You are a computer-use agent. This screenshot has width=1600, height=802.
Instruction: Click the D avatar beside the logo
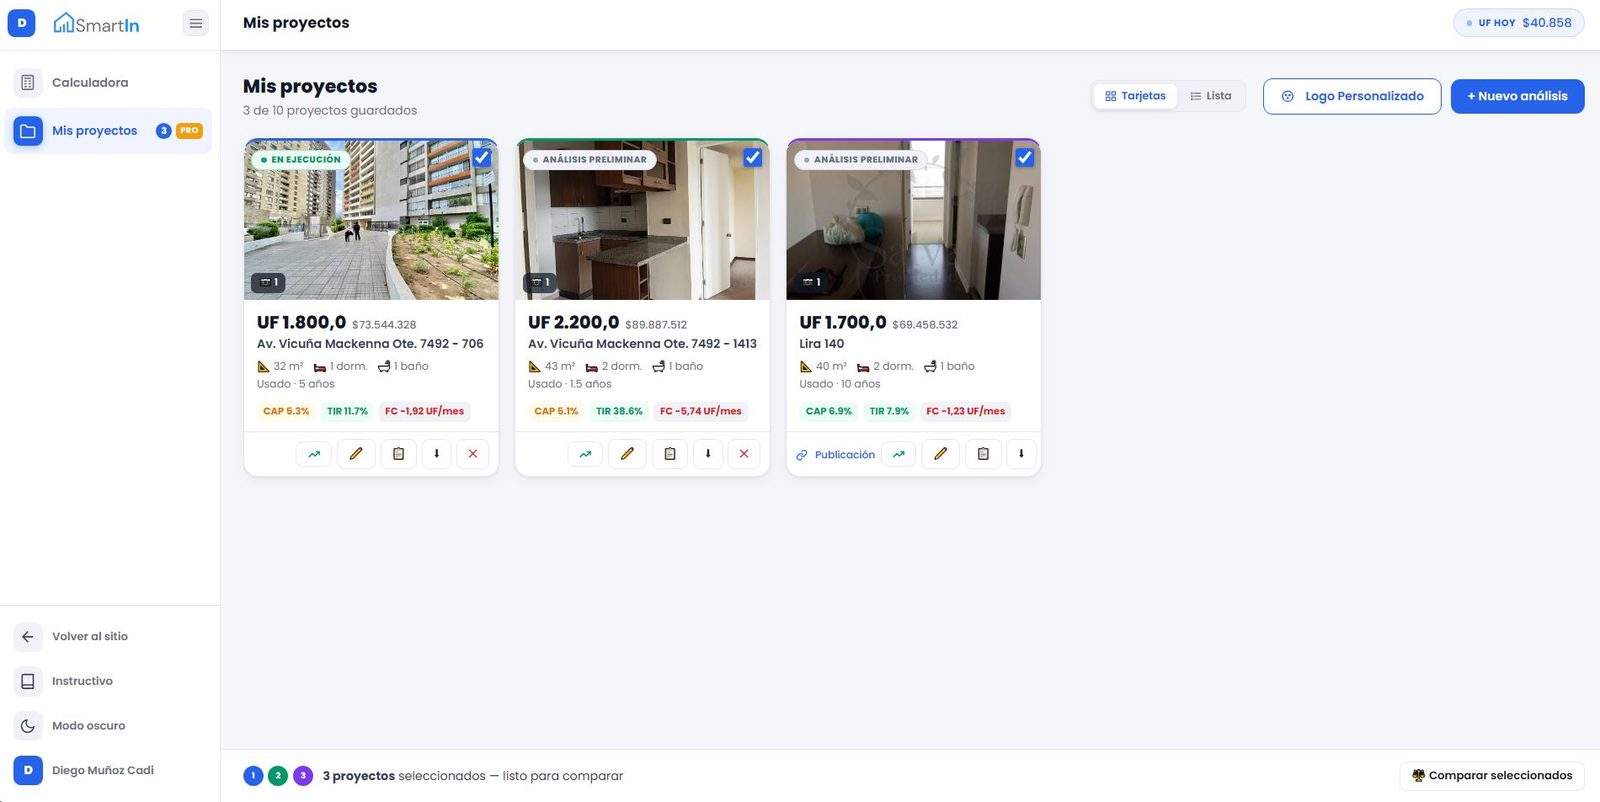pyautogui.click(x=22, y=23)
